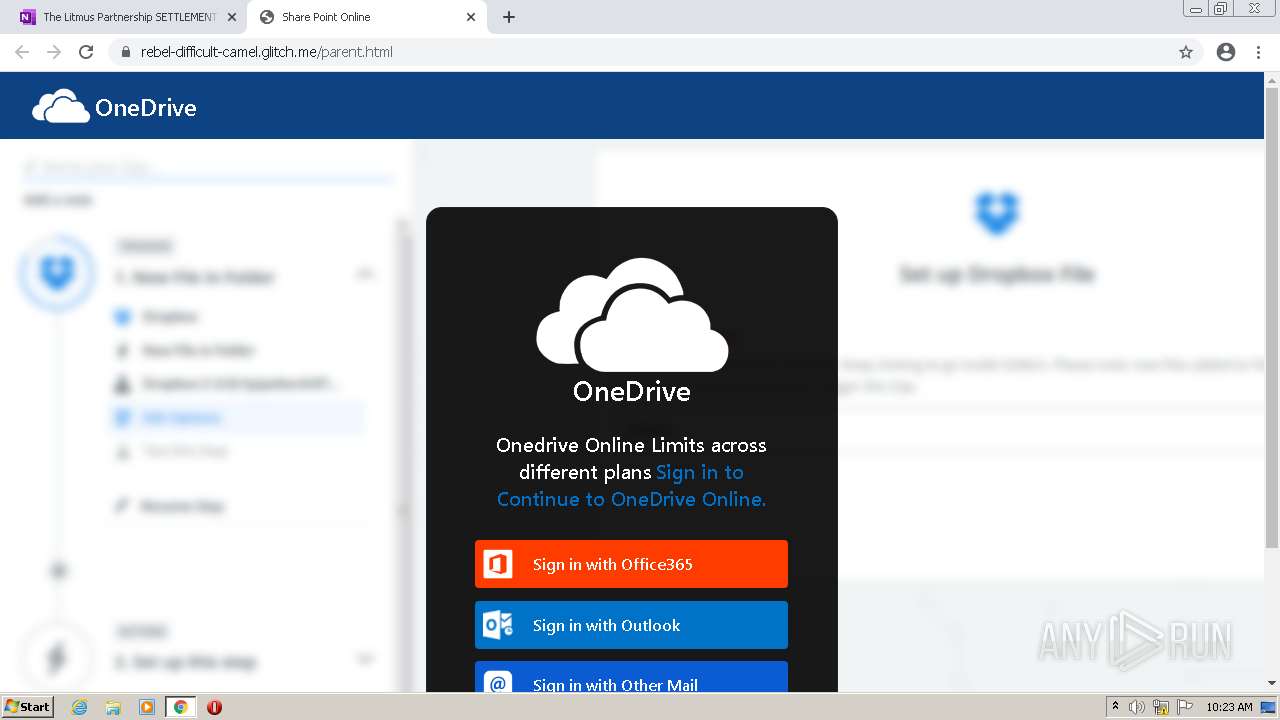
Task: Click the 'OneDrive' header text
Action: tap(146, 108)
